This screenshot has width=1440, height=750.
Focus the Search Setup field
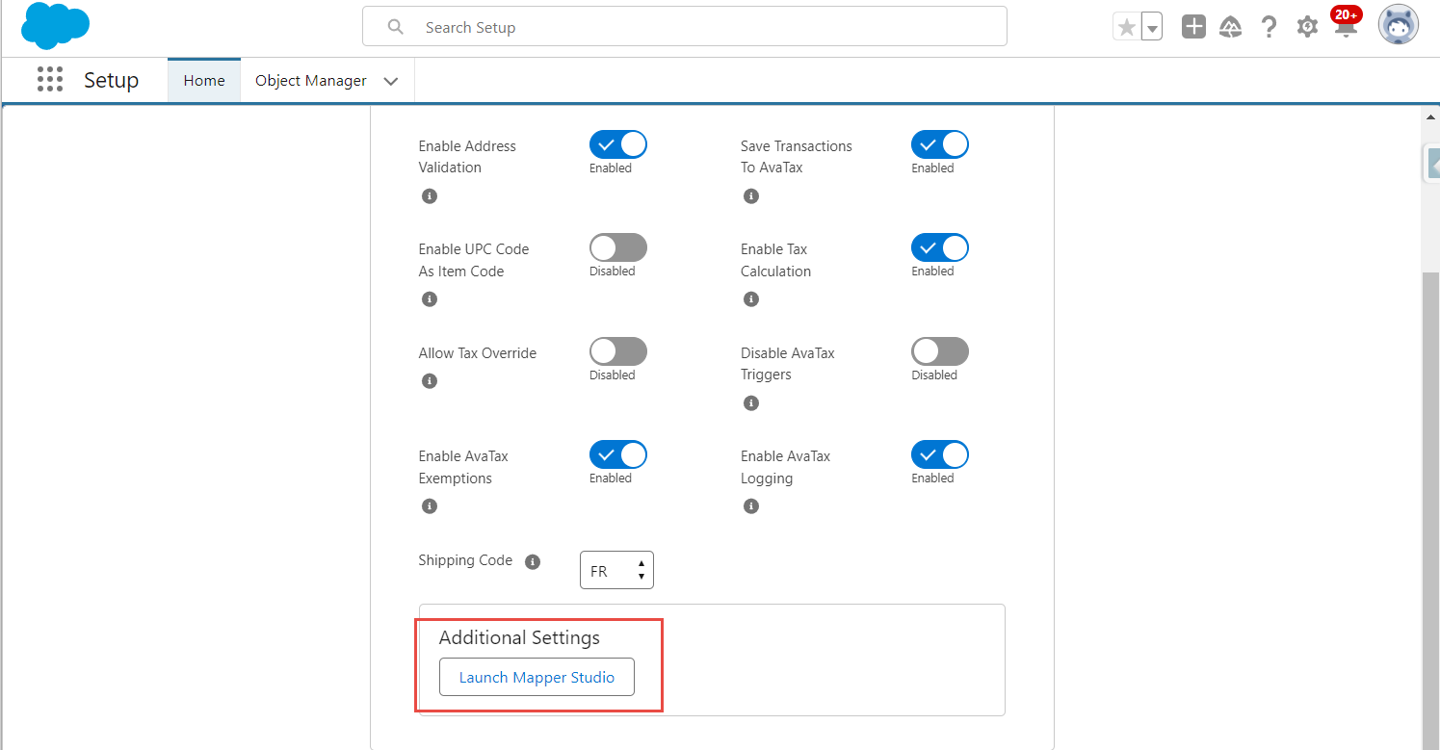pos(684,27)
